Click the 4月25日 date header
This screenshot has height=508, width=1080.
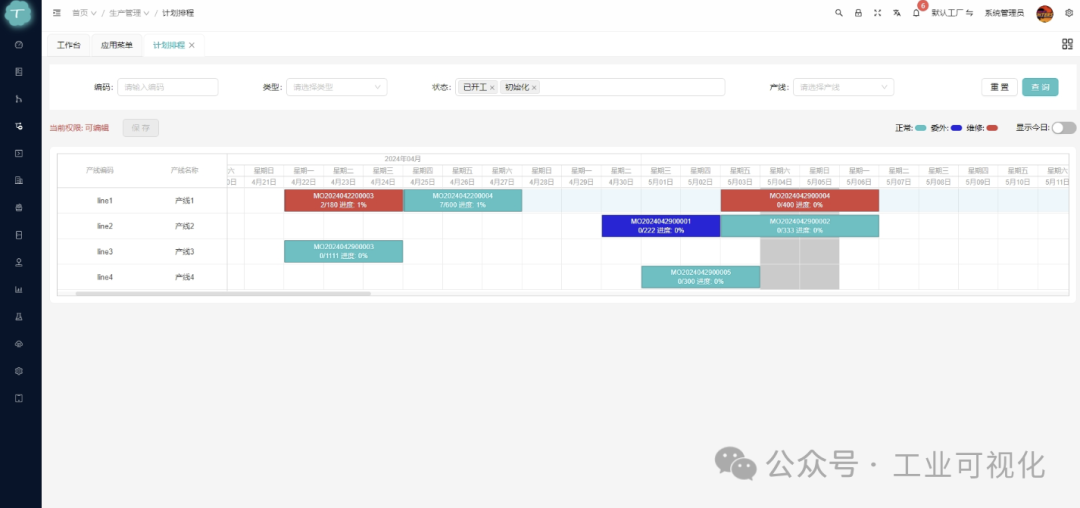[x=423, y=182]
